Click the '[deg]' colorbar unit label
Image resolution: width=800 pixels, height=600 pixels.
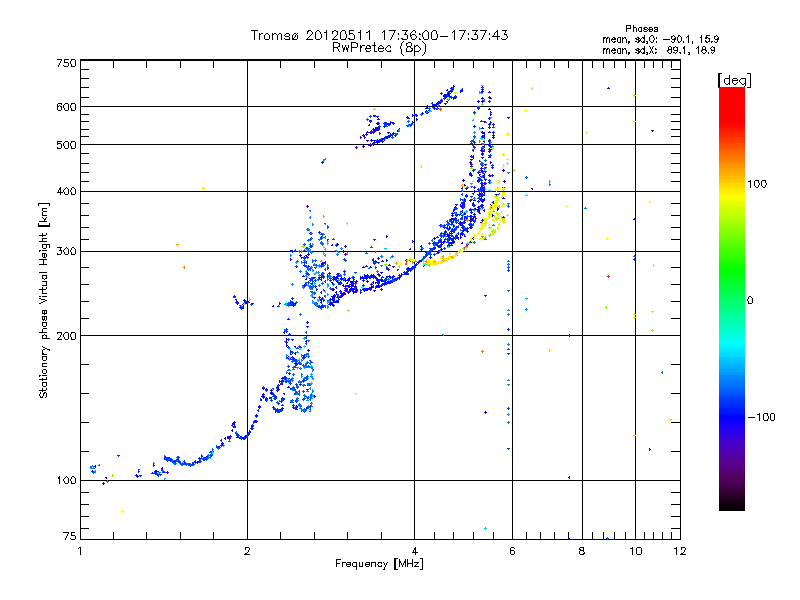734,80
